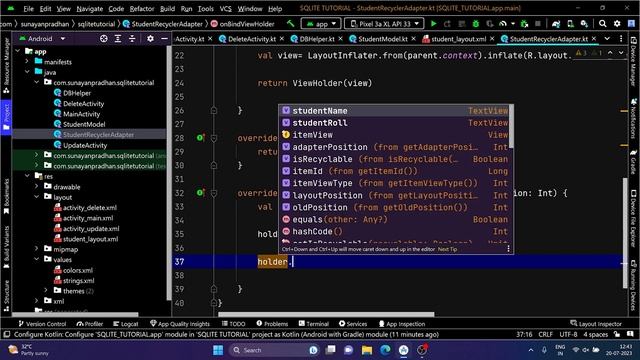Expand the manifests folder
The height and width of the screenshot is (360, 640).
coord(27,61)
